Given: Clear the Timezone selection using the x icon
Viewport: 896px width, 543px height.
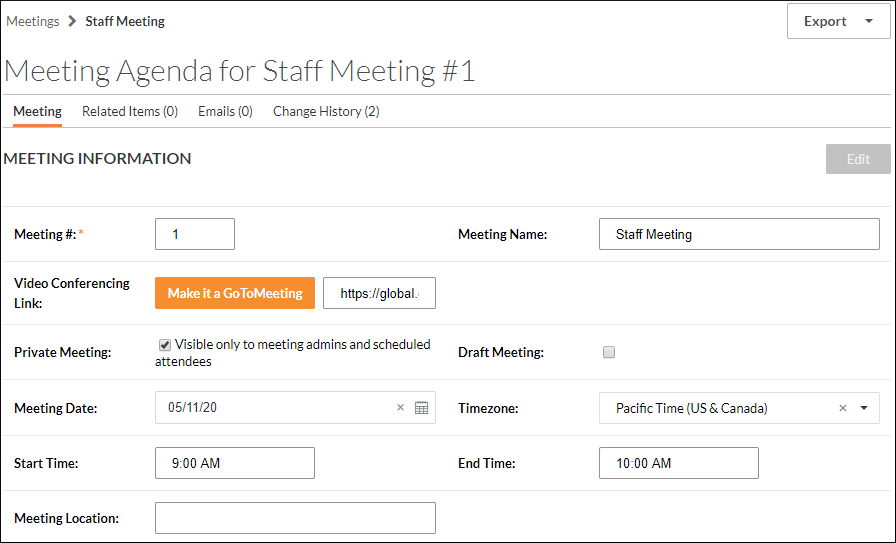Looking at the screenshot, I should 842,408.
